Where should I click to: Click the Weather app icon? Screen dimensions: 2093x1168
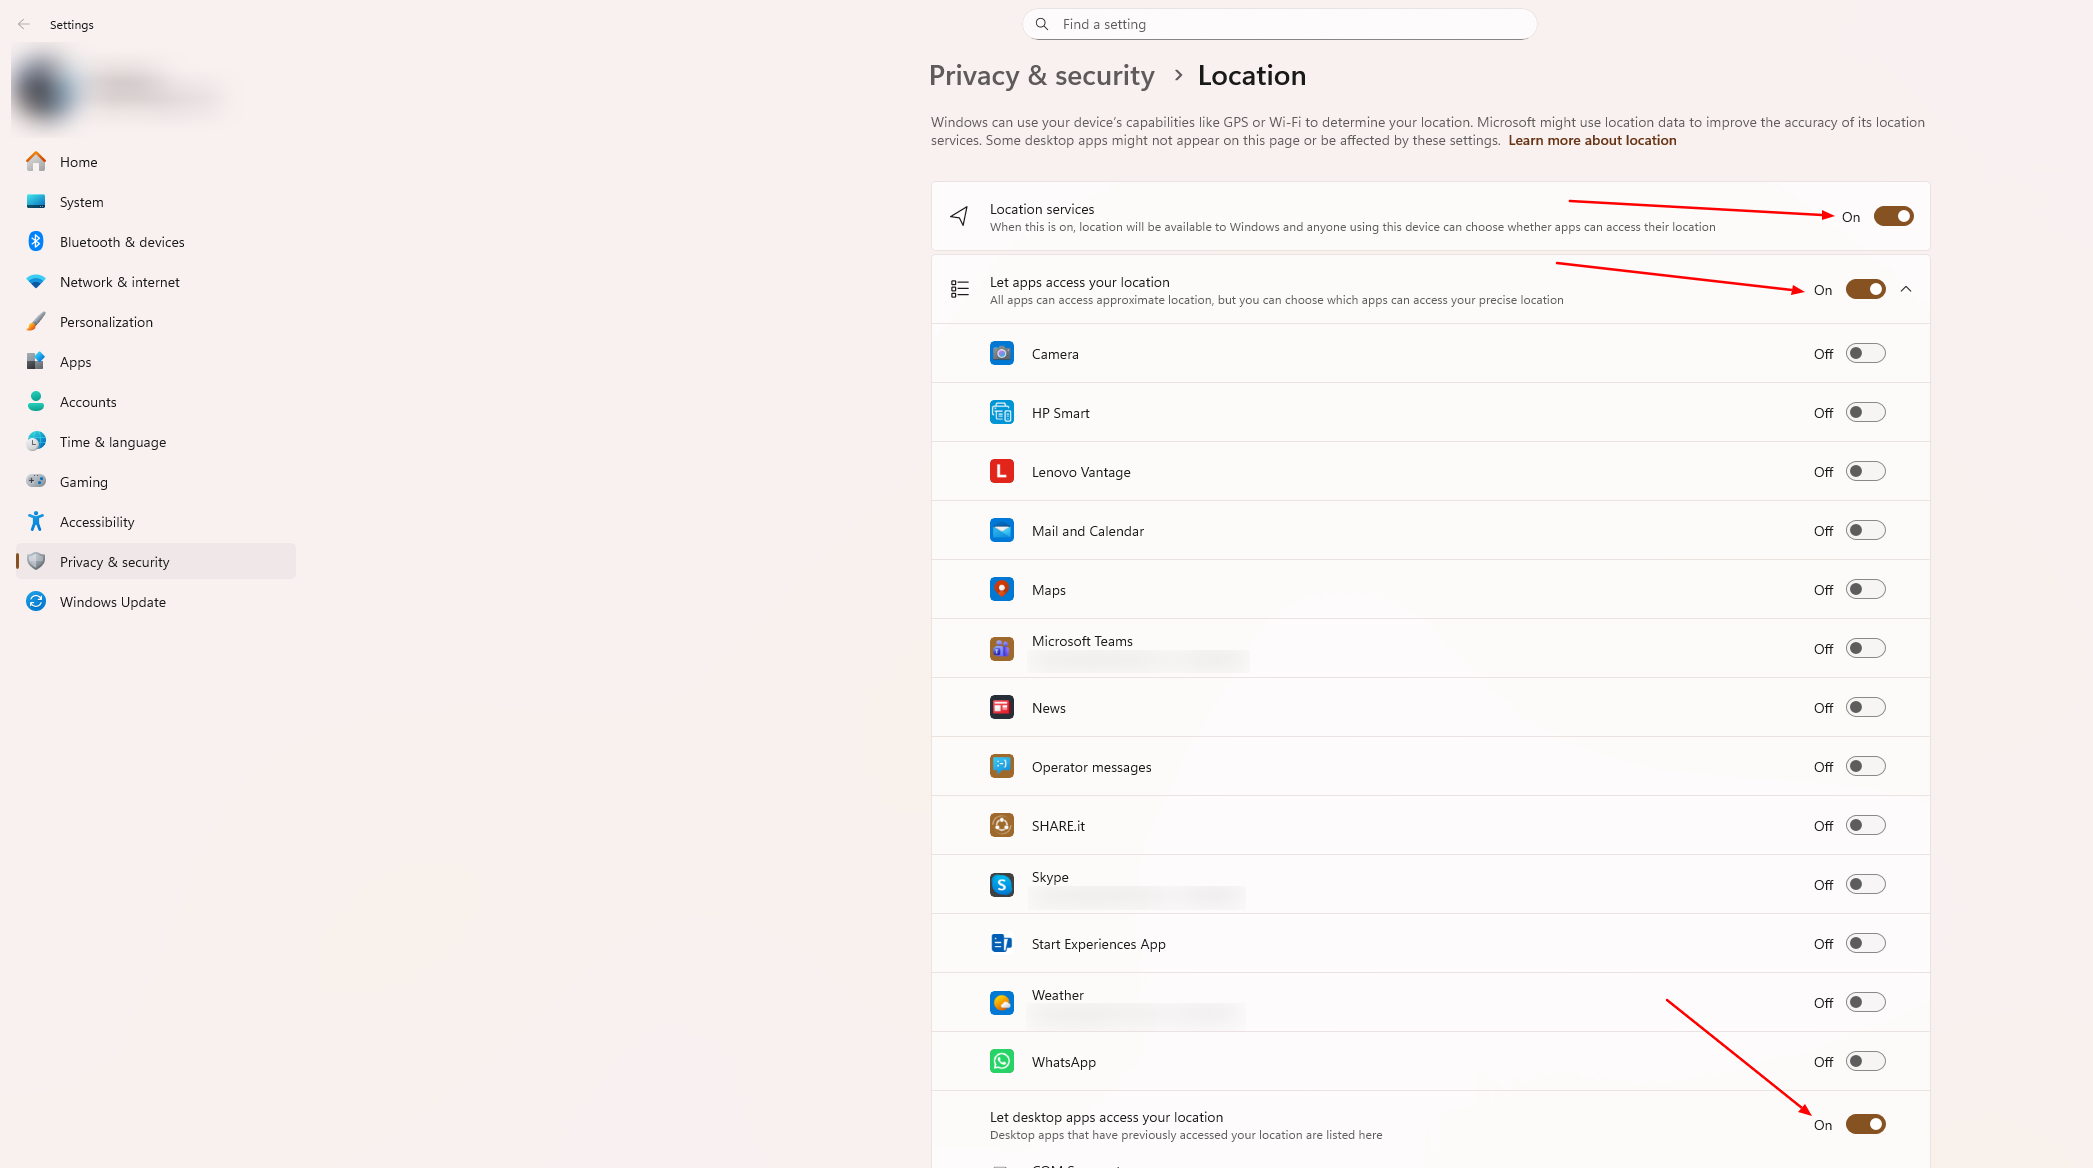coord(1001,1003)
